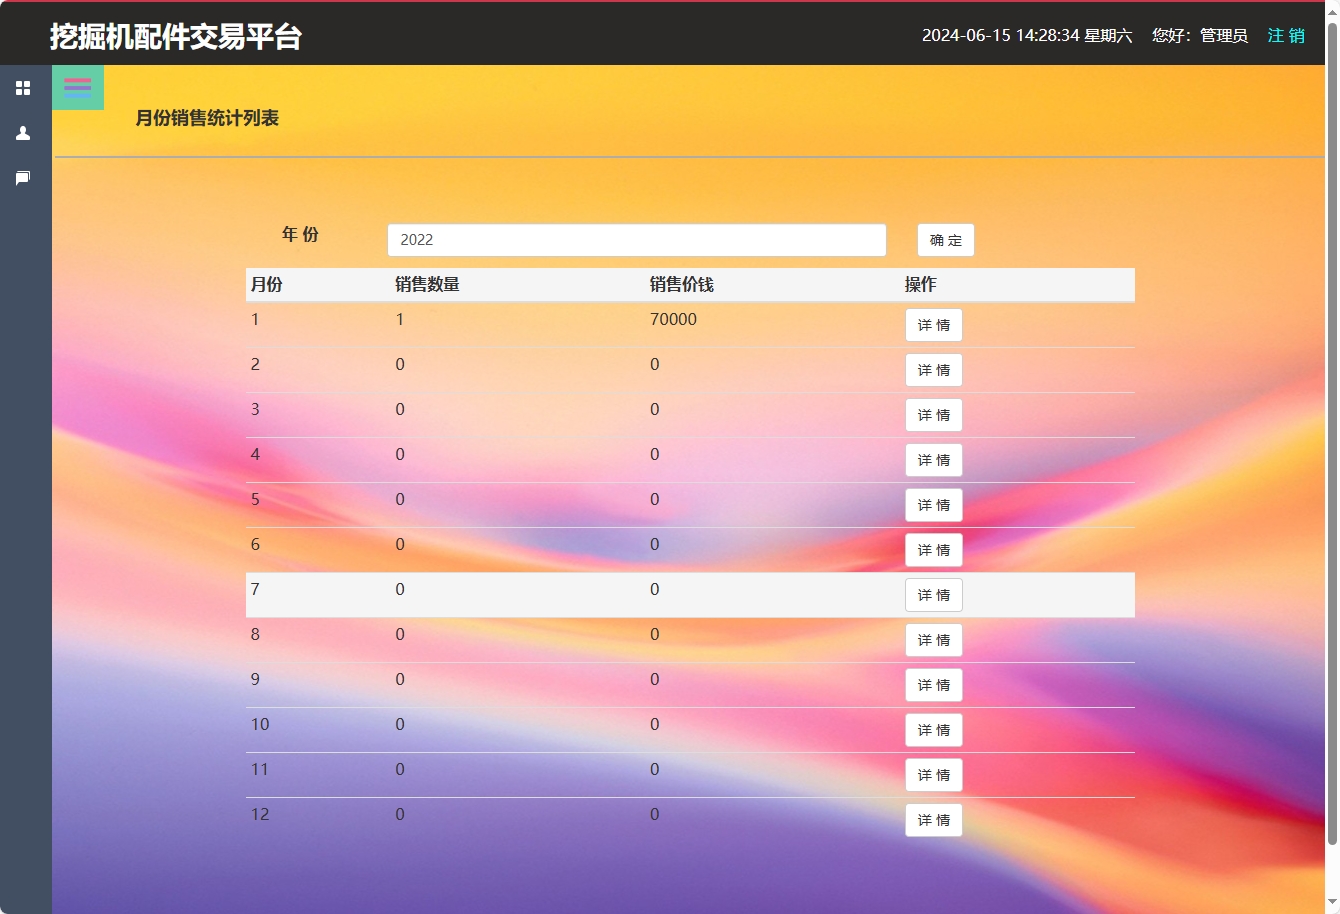Select the user management icon in sidebar
This screenshot has width=1340, height=914.
23,133
